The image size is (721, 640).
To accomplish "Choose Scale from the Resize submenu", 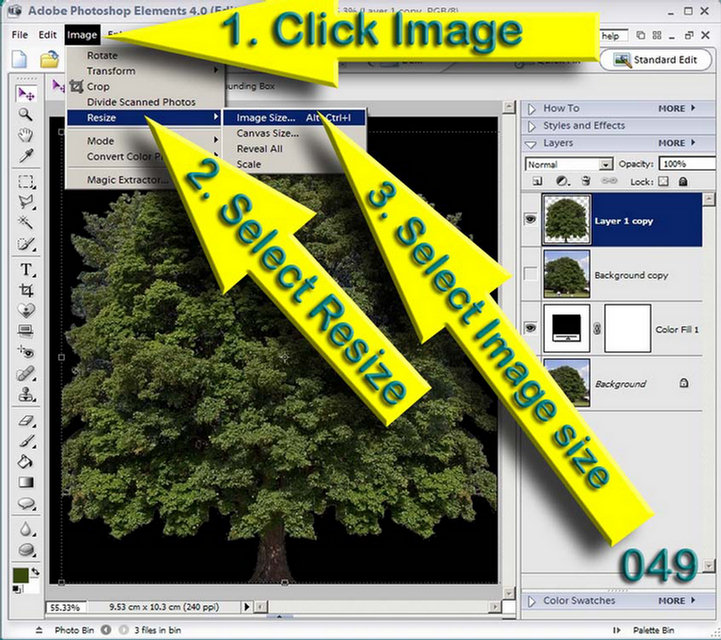I will (x=249, y=164).
